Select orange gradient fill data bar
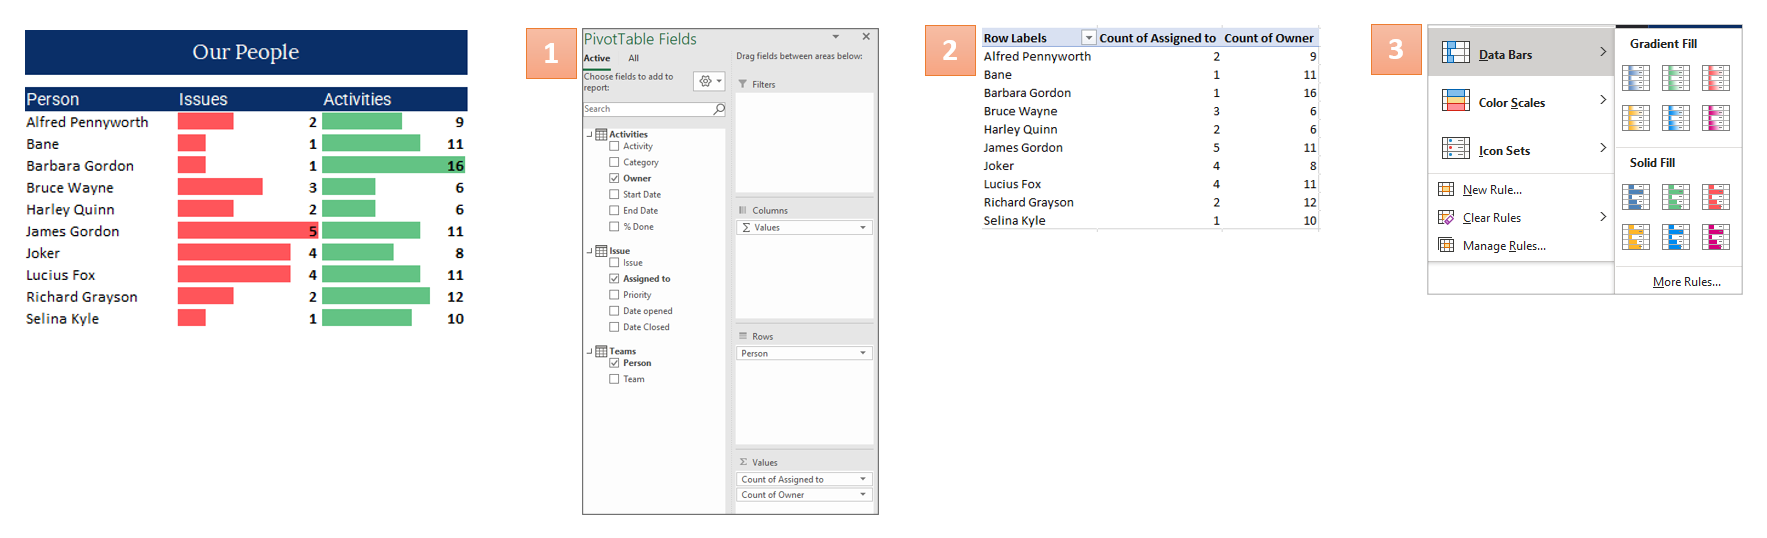Viewport: 1767px width, 538px height. (1636, 118)
